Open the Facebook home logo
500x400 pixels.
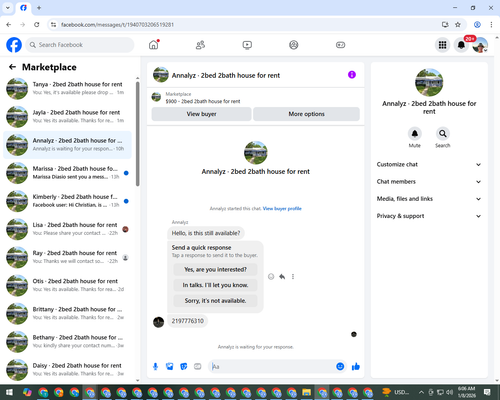[x=14, y=45]
